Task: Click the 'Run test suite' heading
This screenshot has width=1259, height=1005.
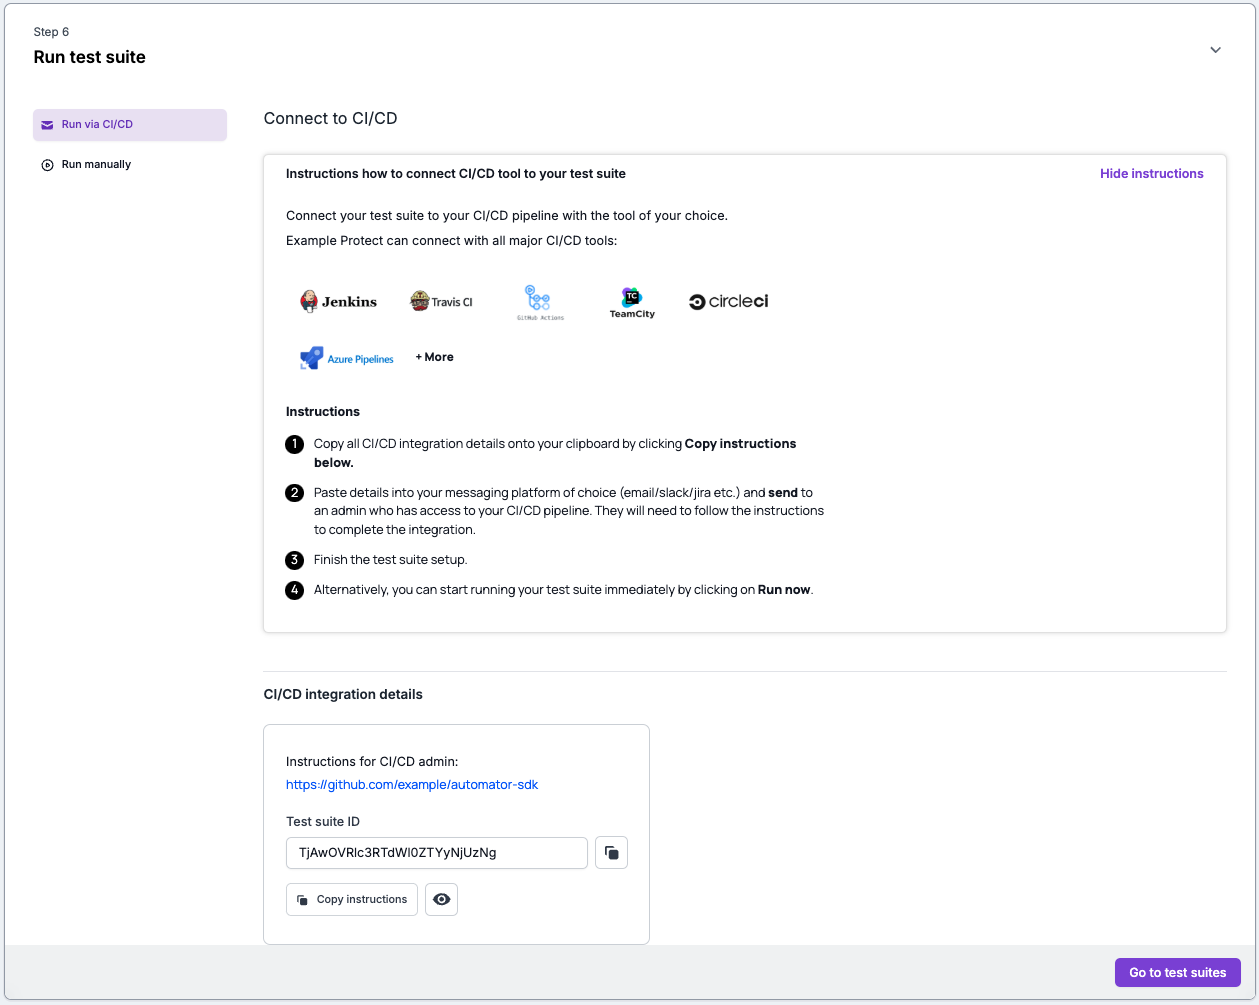Action: 90,57
